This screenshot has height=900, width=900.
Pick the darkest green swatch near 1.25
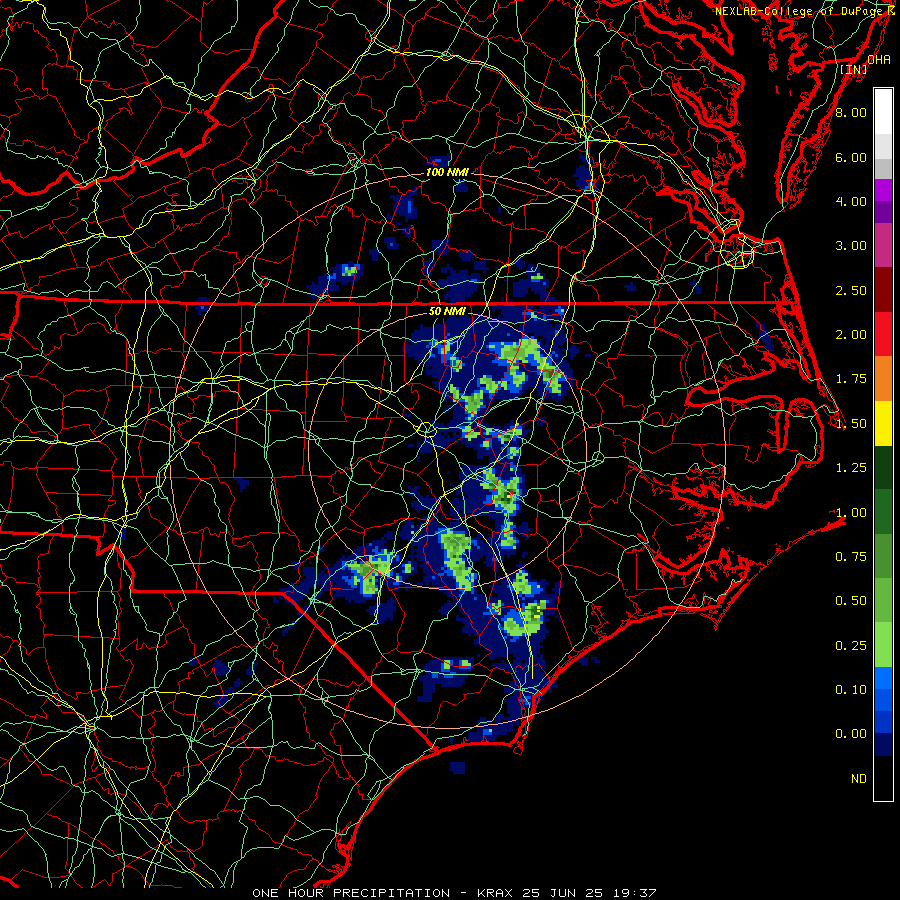tap(883, 467)
